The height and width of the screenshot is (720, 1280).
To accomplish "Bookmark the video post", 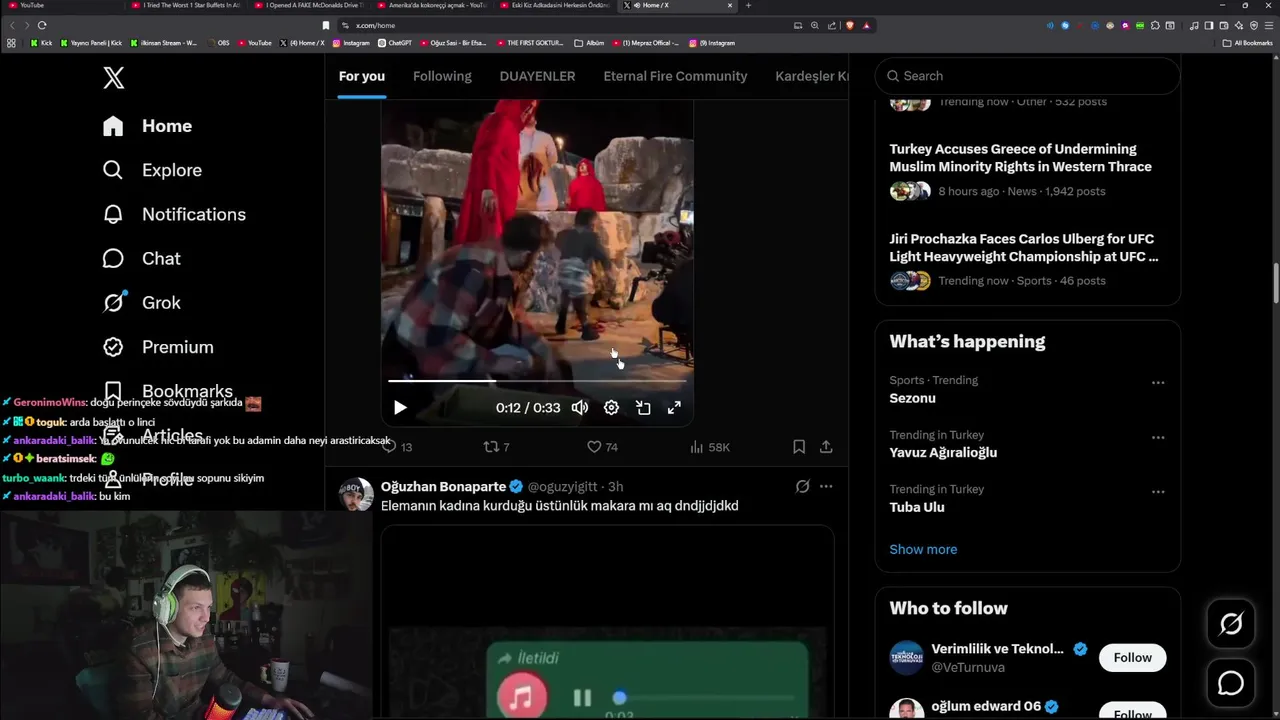I will pyautogui.click(x=799, y=447).
